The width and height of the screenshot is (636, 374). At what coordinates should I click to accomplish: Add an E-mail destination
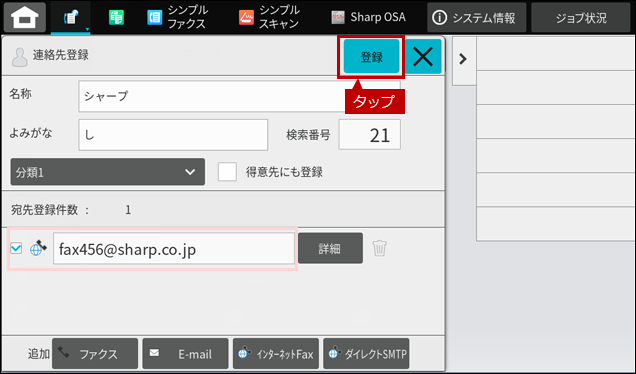click(x=185, y=354)
